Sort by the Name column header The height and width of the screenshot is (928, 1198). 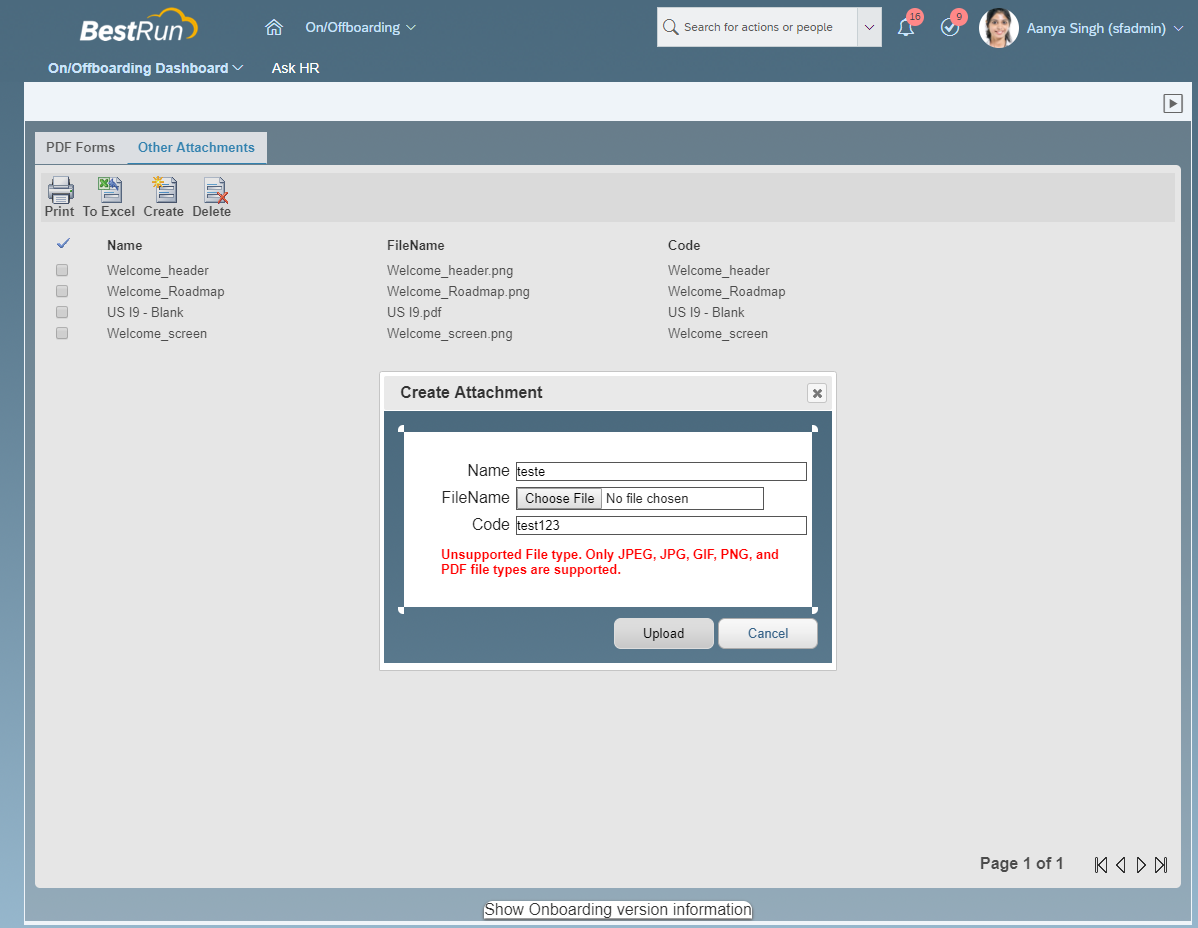tap(125, 245)
